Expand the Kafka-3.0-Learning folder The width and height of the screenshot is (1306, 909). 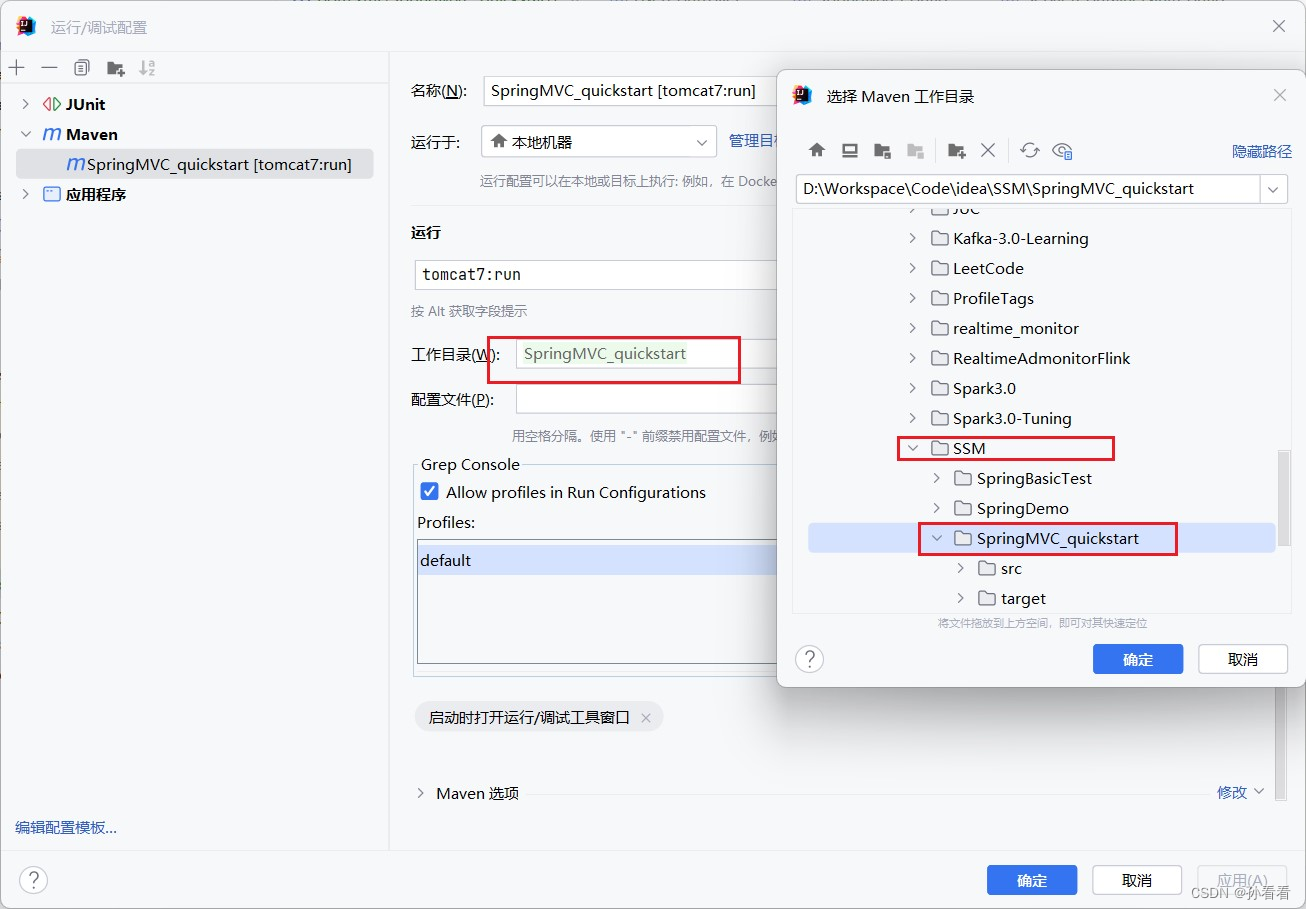(x=913, y=238)
